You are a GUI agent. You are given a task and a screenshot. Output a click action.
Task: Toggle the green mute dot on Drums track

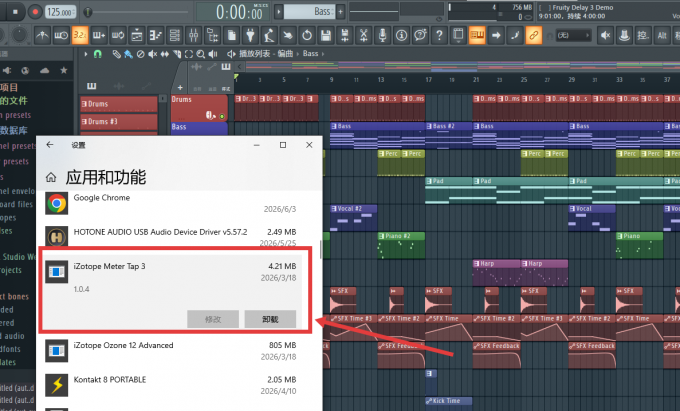pos(222,116)
